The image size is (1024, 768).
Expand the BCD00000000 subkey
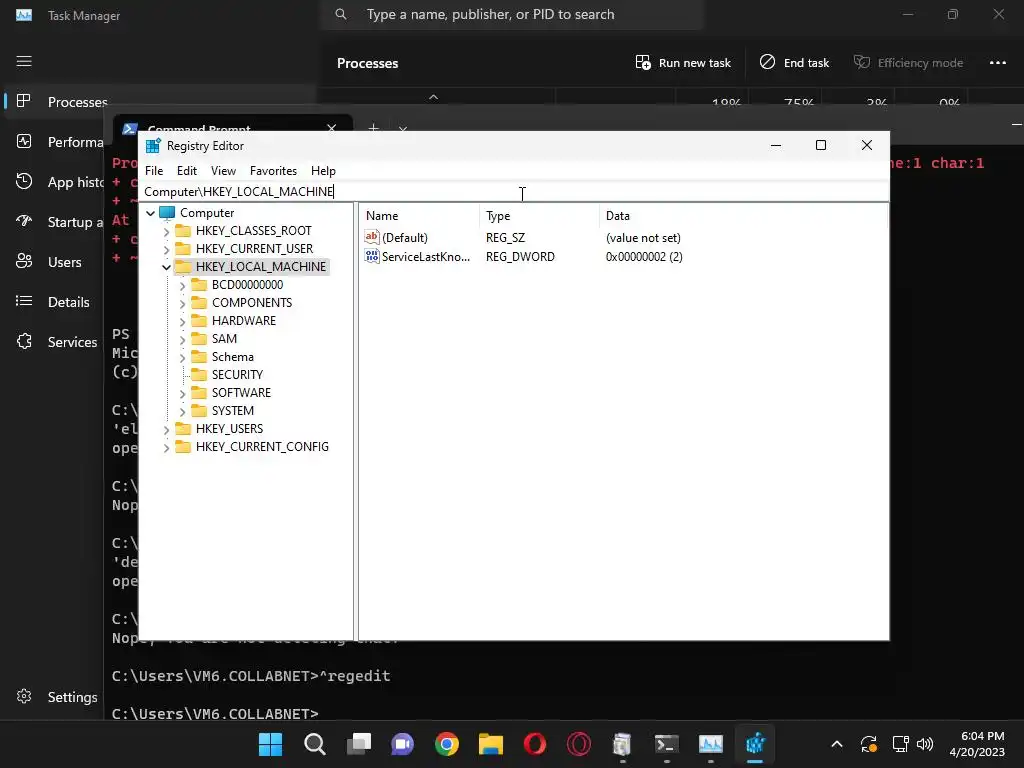click(182, 285)
